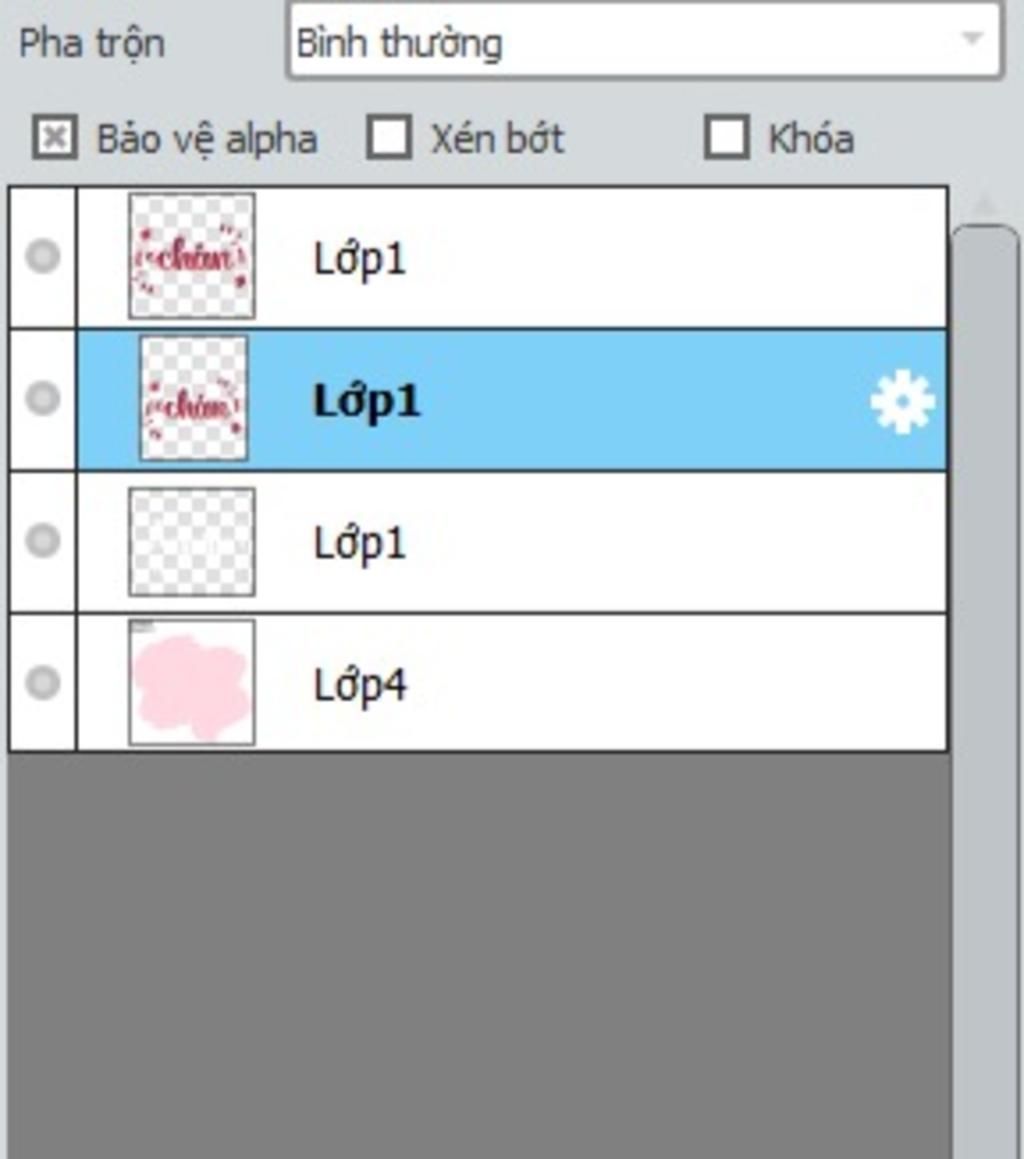Open the Pha trộn blend mode combo box
The image size is (1024, 1159).
(x=645, y=41)
